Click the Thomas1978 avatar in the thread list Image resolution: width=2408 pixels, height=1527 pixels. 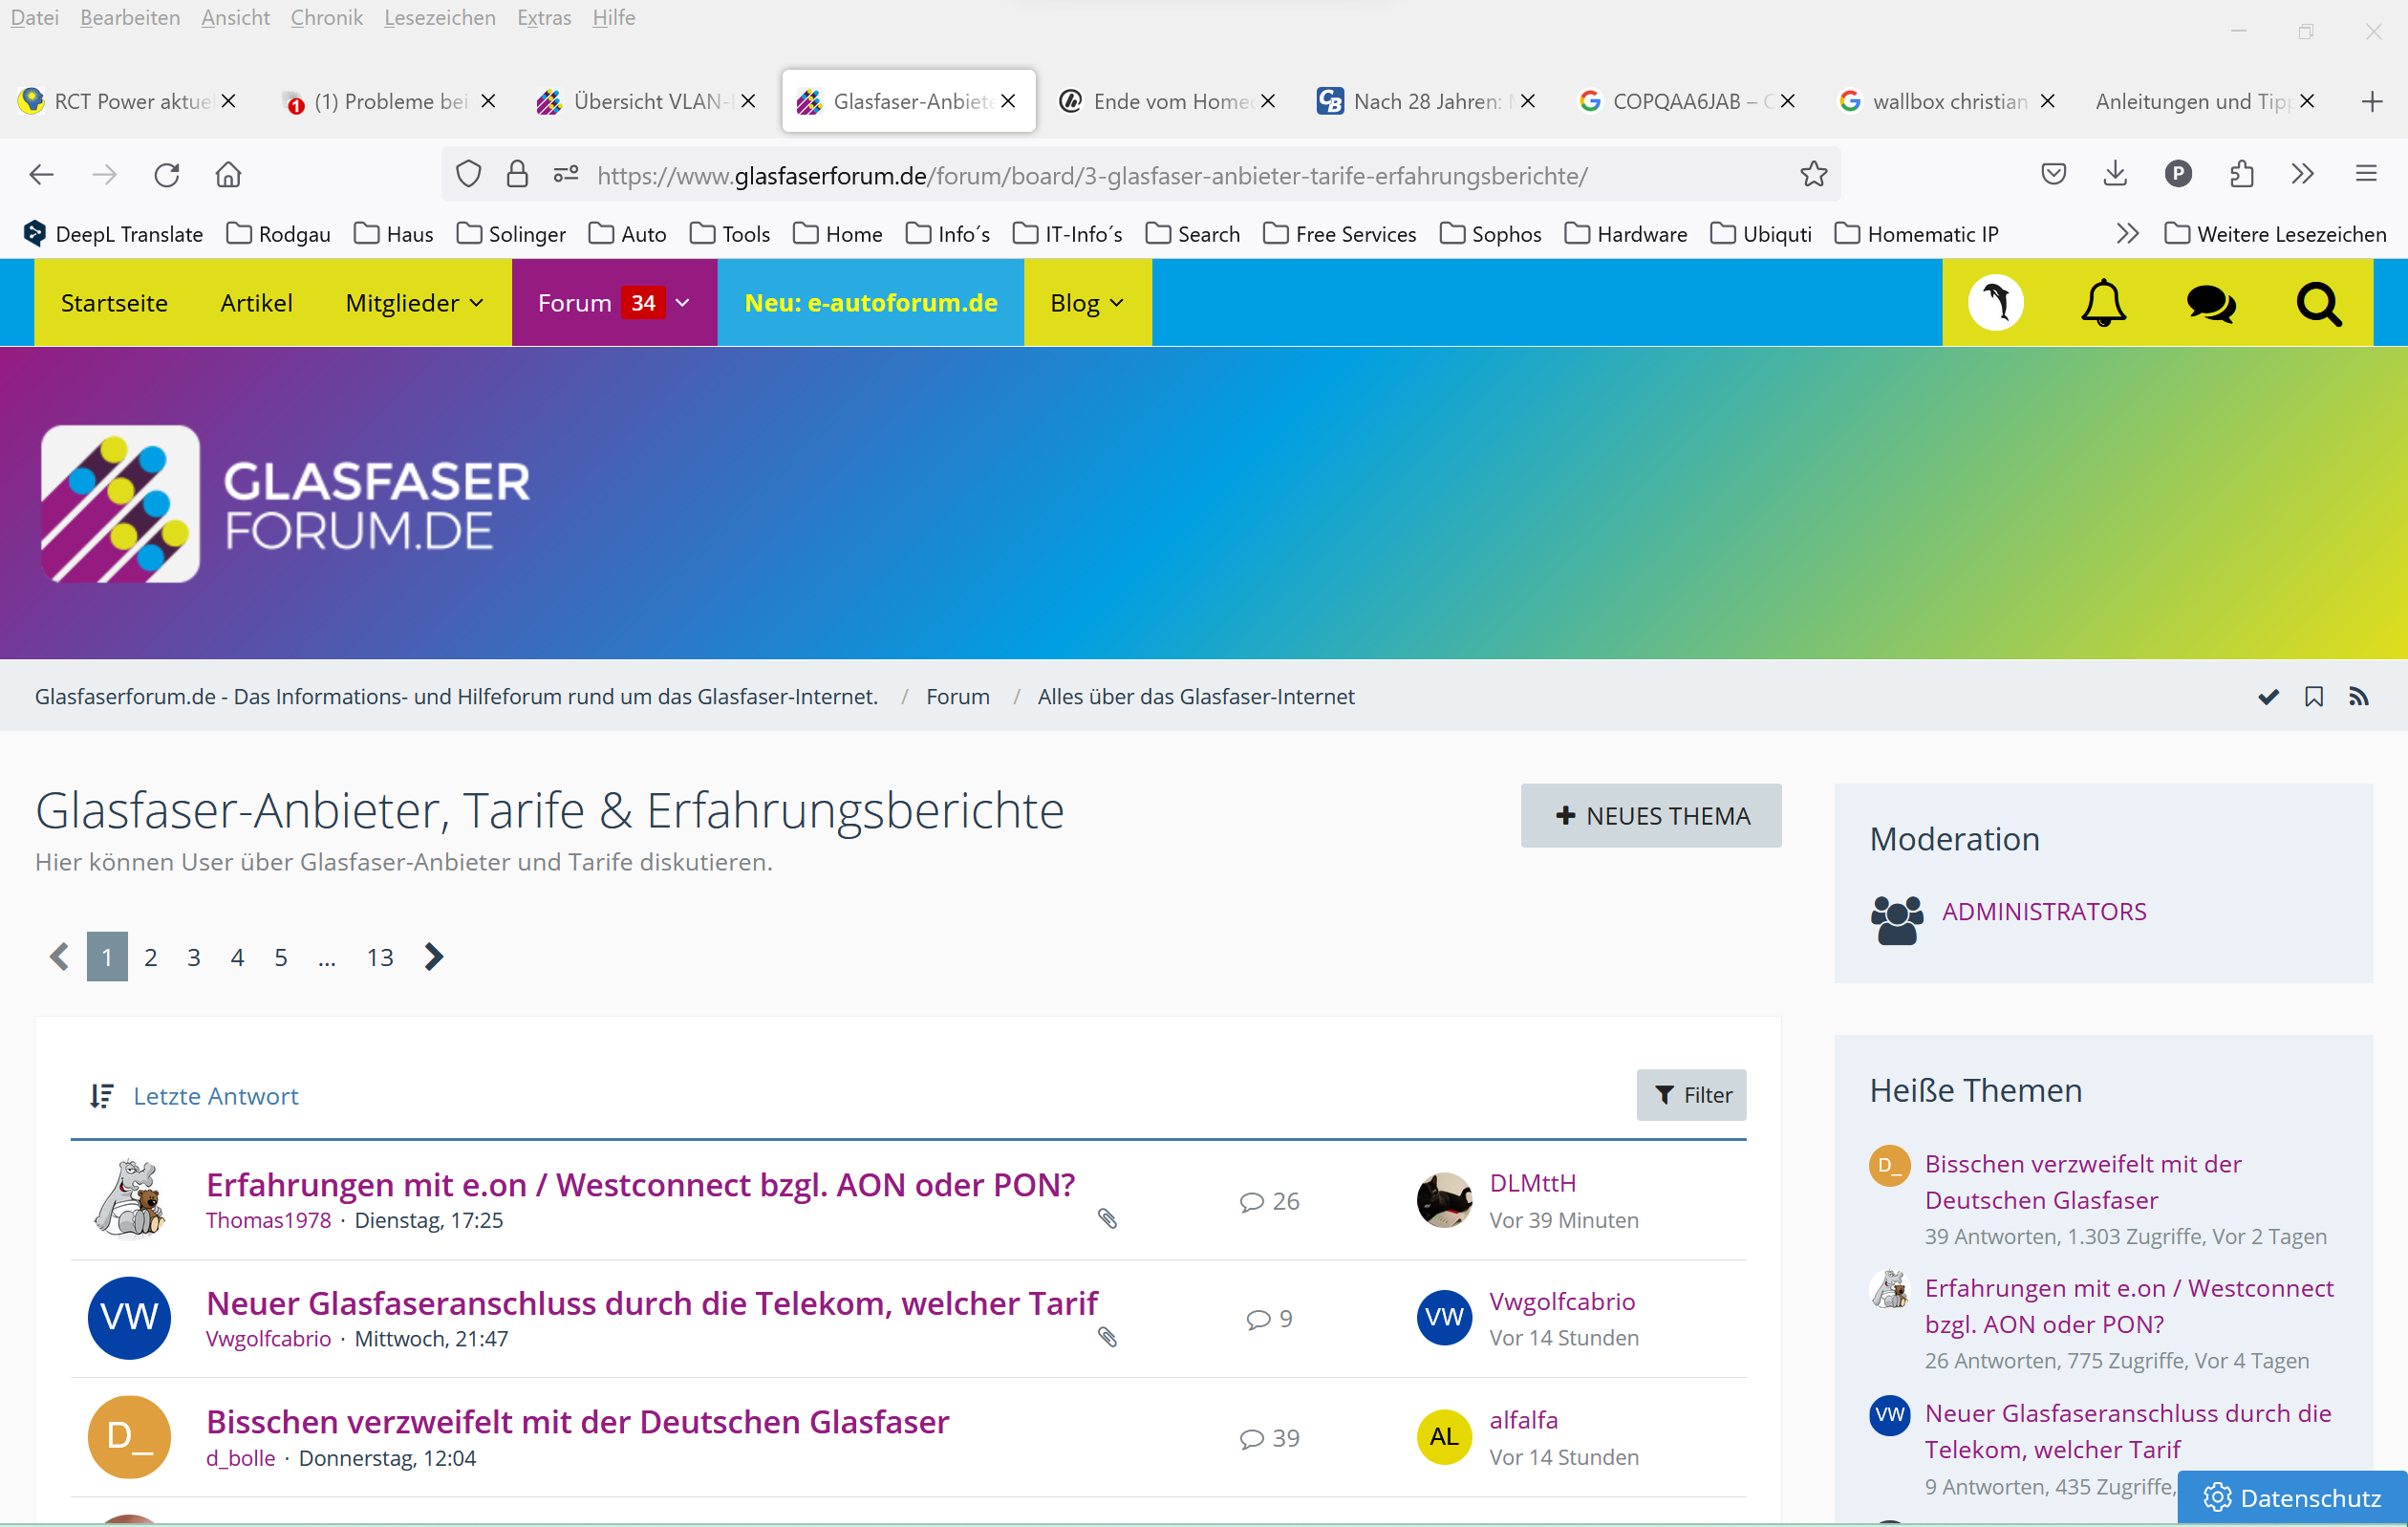pyautogui.click(x=130, y=1199)
